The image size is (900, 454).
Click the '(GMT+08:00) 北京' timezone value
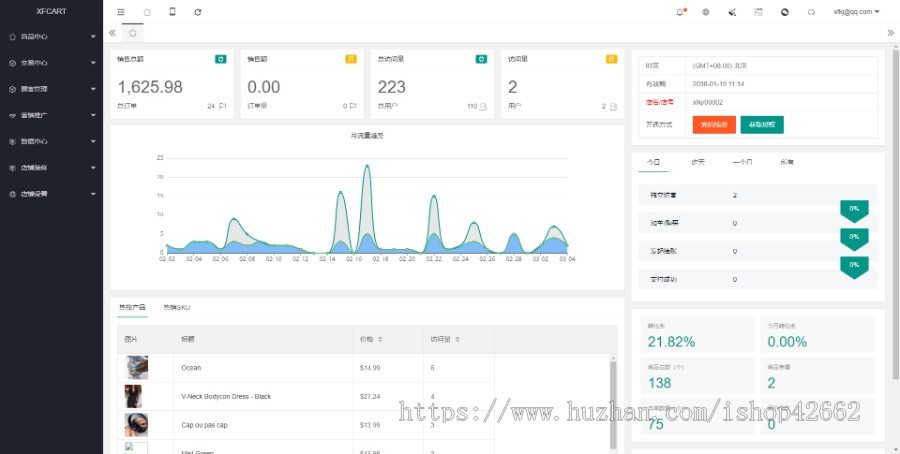(x=720, y=65)
